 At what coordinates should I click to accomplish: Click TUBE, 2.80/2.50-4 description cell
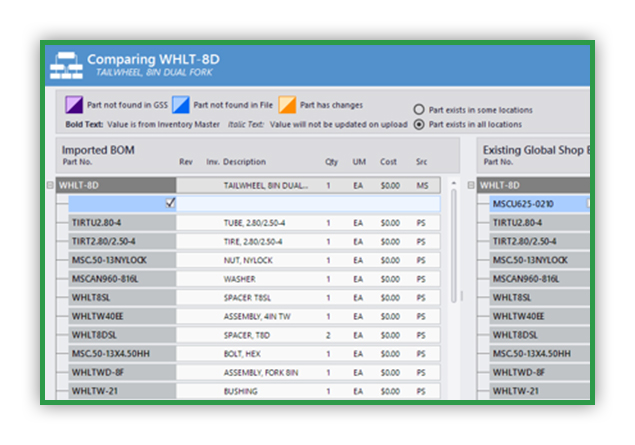tap(254, 223)
